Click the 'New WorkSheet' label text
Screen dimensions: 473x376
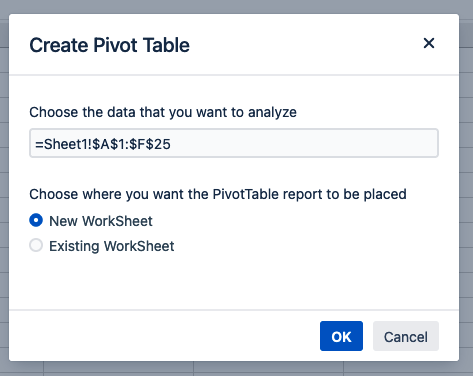pos(101,221)
